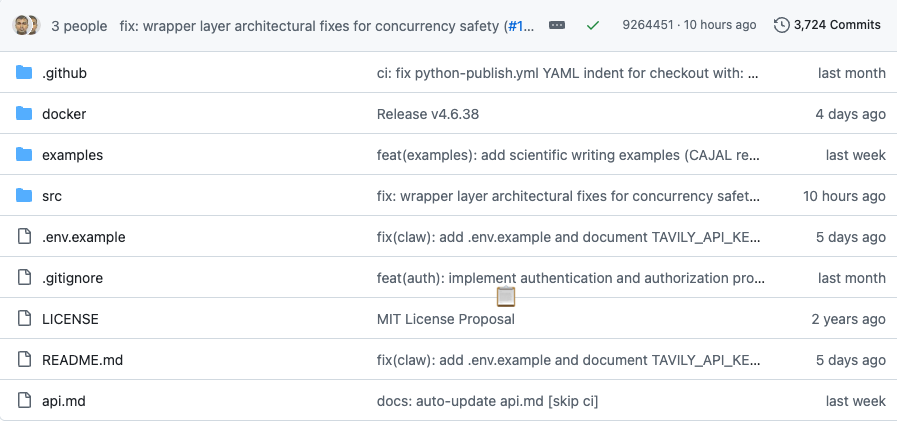Click the commit history clock icon
Screen dimensions: 897x421
tap(781, 25)
